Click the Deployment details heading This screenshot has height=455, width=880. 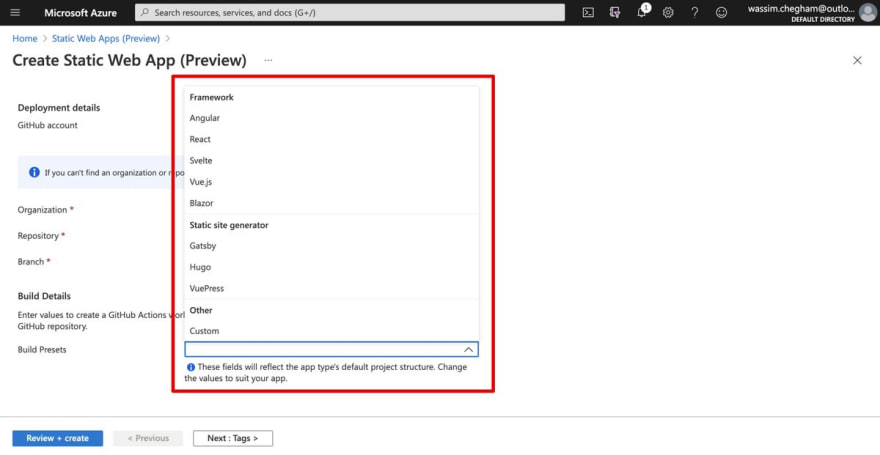point(59,108)
